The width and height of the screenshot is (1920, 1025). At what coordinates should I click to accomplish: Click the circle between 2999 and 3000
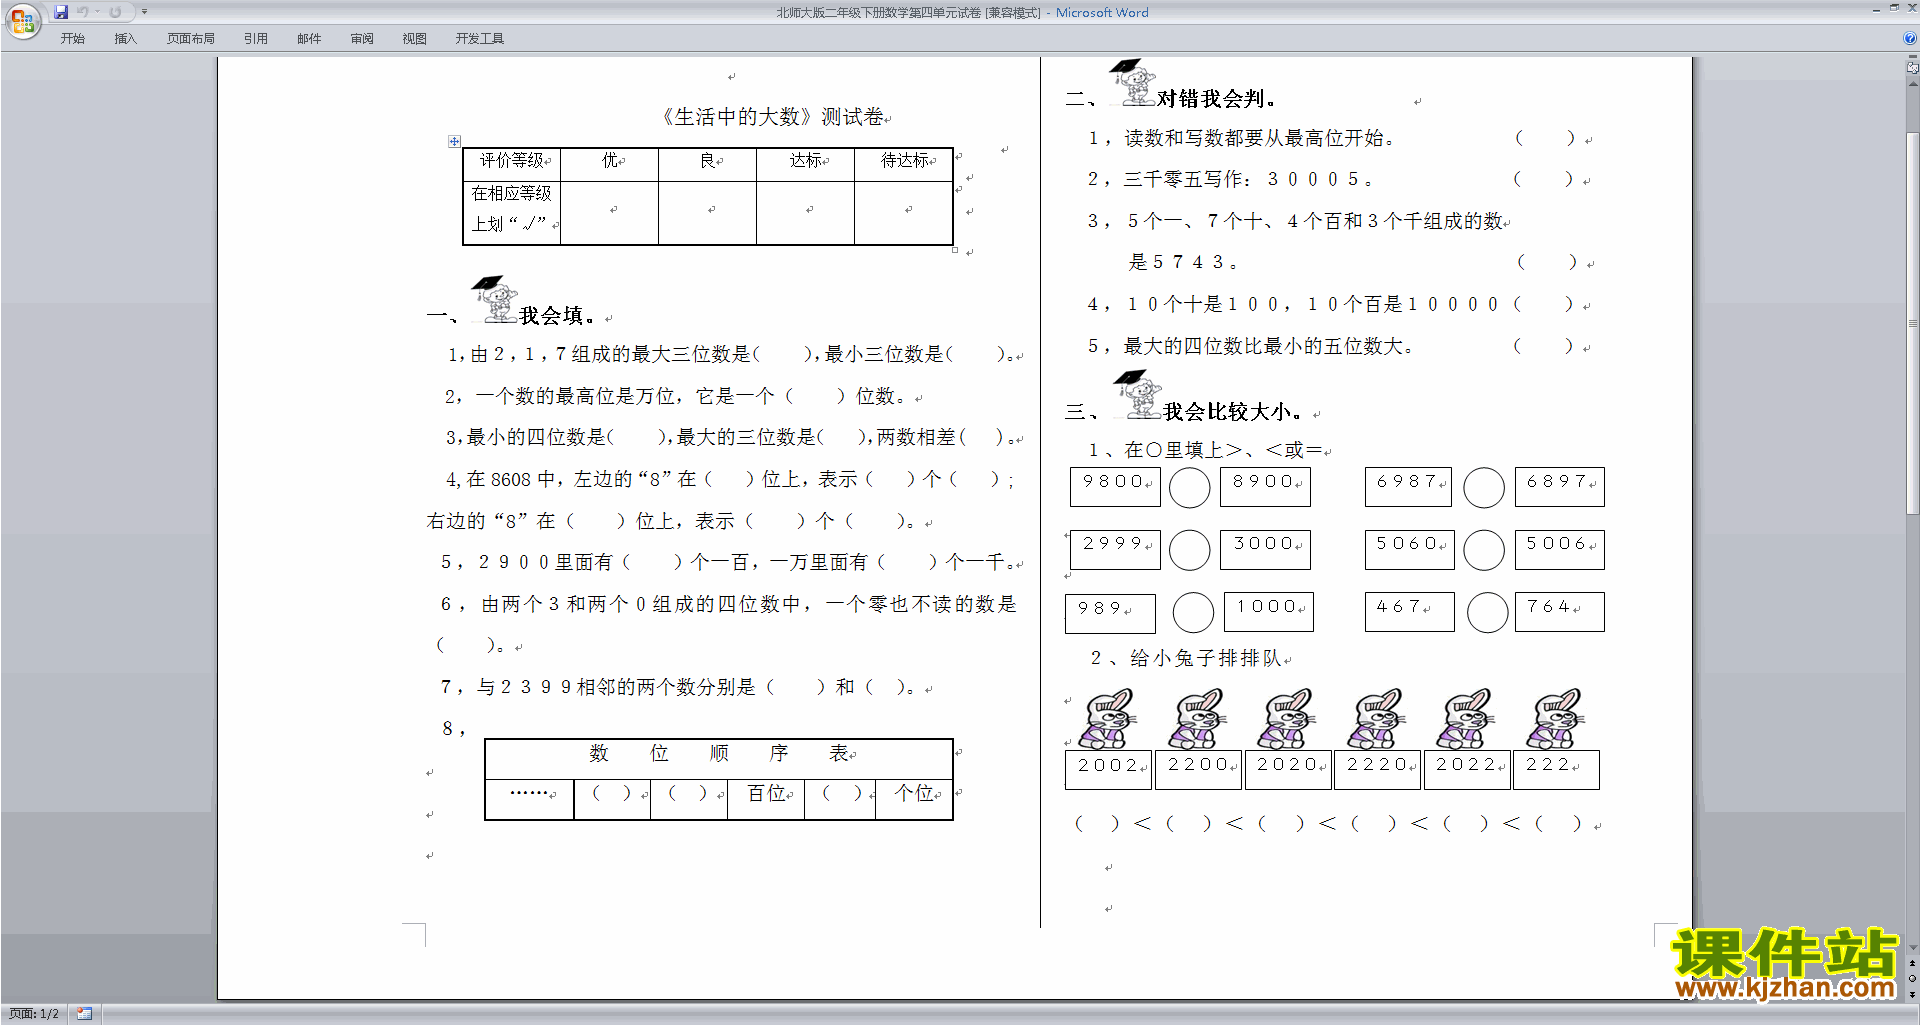pyautogui.click(x=1190, y=550)
